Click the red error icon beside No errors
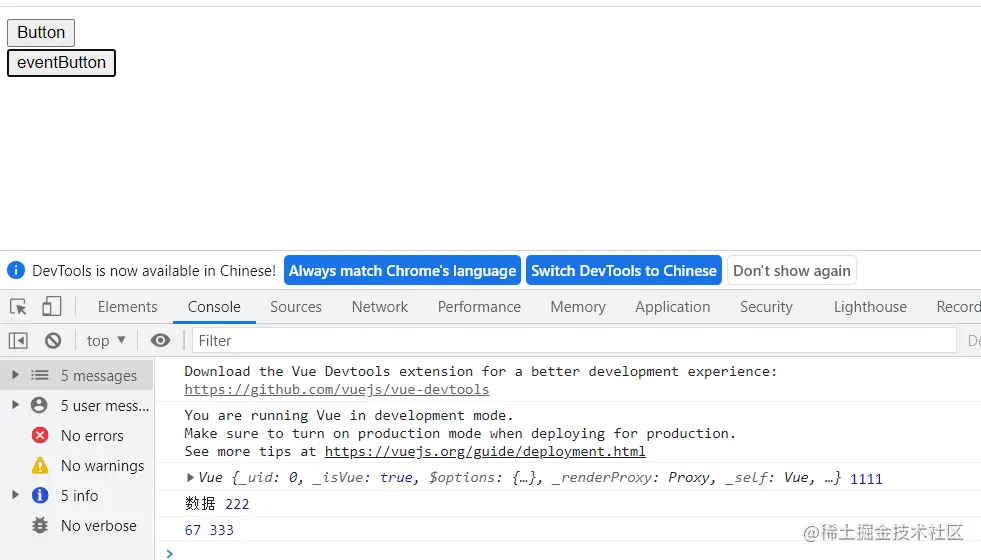 [x=40, y=435]
